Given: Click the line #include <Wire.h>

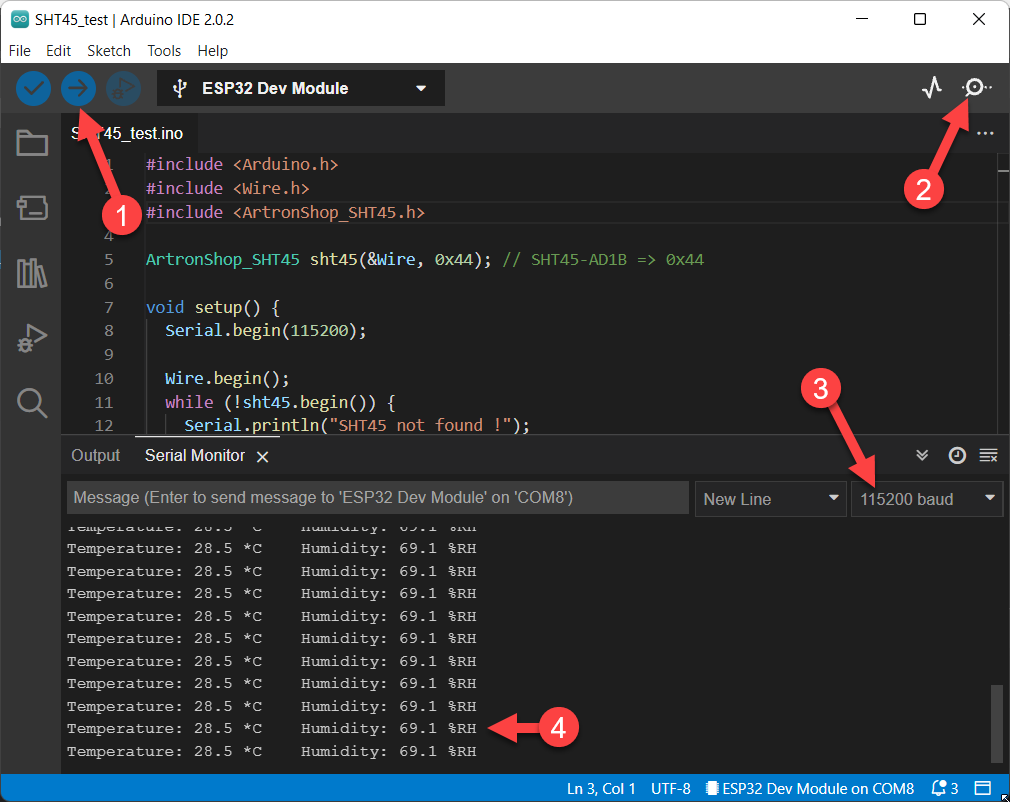Looking at the screenshot, I should (227, 188).
